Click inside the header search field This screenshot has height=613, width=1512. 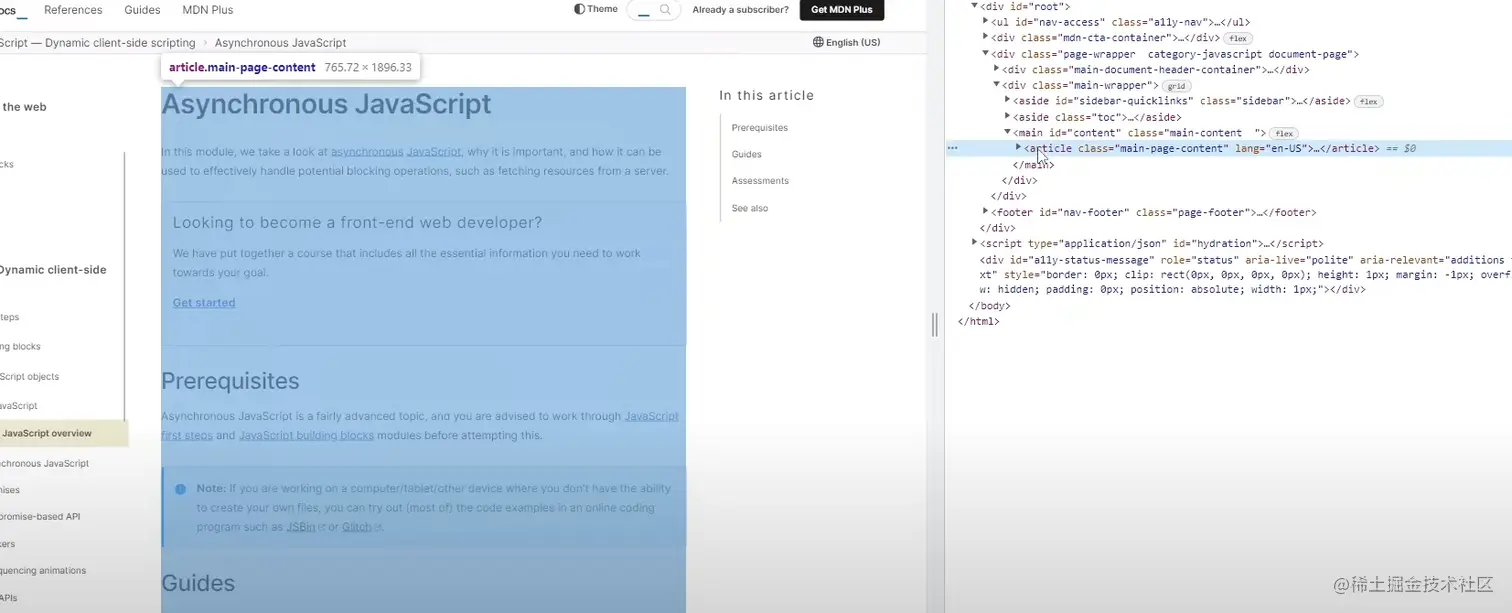click(653, 10)
